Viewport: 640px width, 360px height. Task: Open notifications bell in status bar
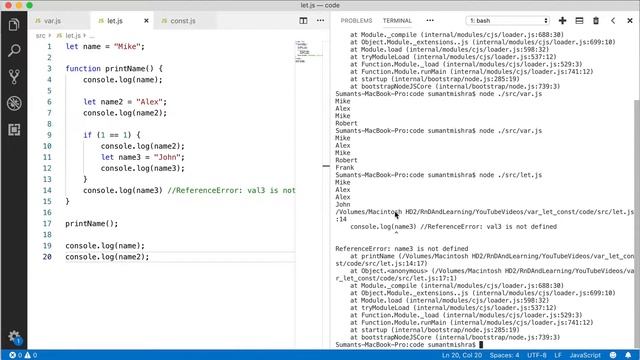(628, 355)
